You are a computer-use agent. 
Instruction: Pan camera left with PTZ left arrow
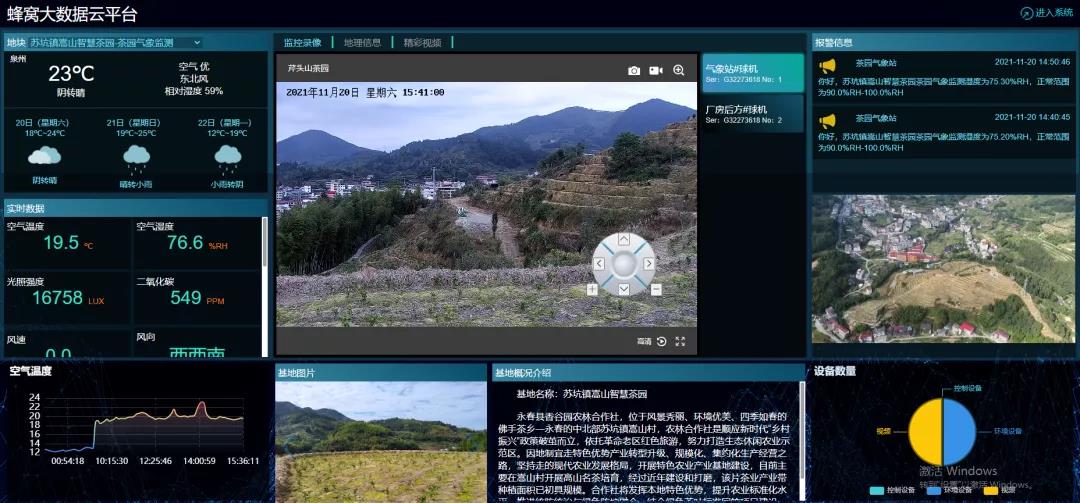pos(599,264)
